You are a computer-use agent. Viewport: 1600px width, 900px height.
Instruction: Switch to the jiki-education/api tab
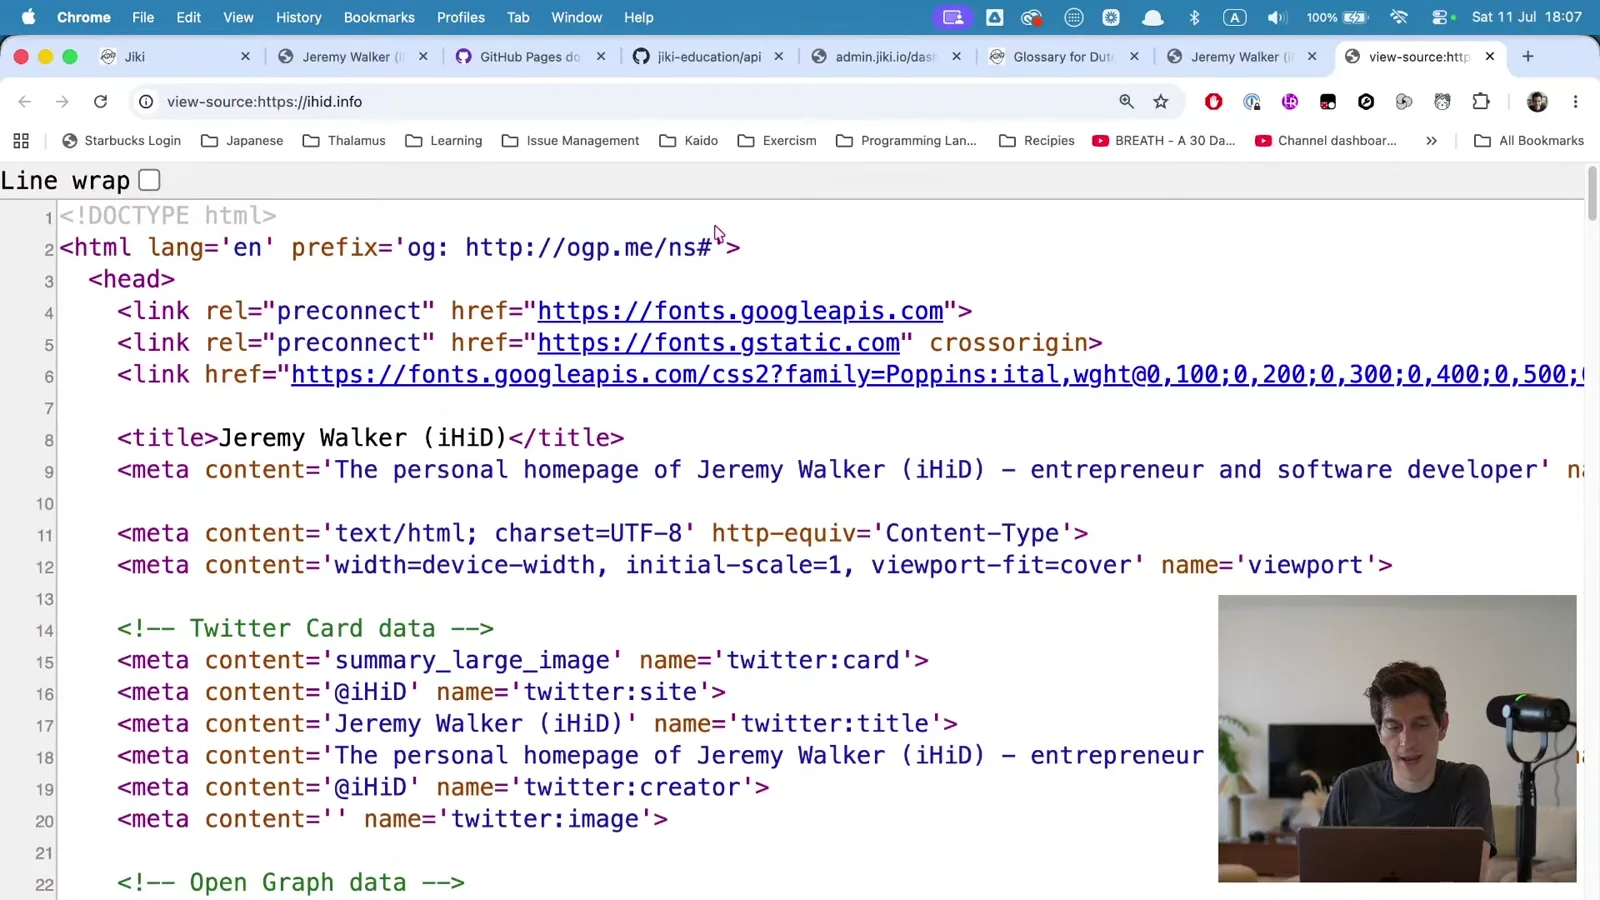click(706, 57)
